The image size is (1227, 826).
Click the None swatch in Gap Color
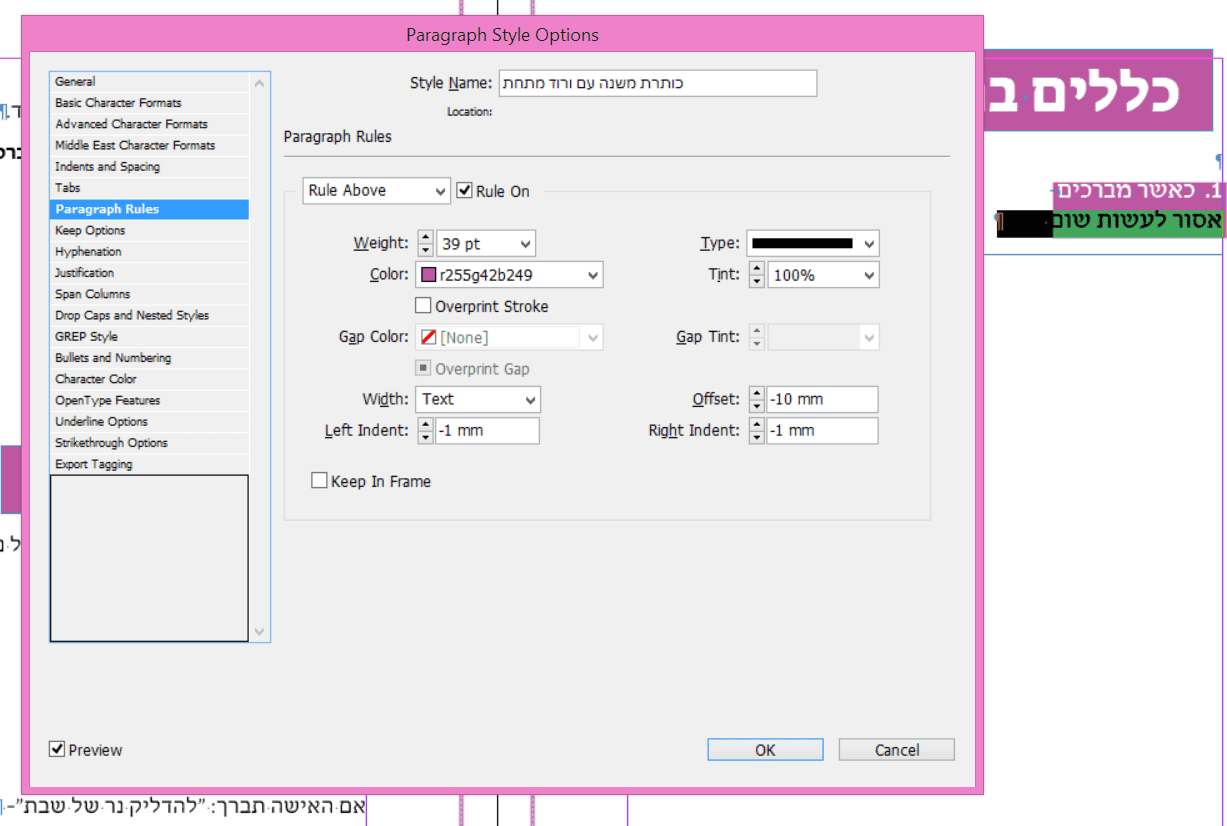click(x=429, y=338)
